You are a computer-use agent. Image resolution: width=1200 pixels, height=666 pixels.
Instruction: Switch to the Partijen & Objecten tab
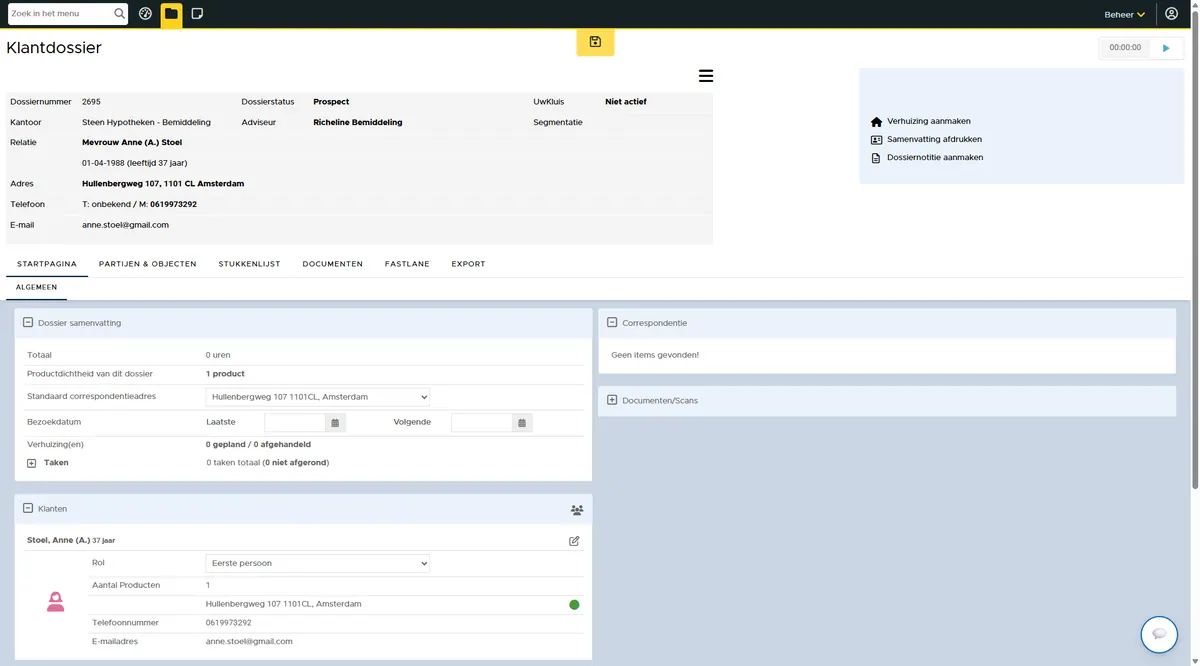pyautogui.click(x=147, y=264)
